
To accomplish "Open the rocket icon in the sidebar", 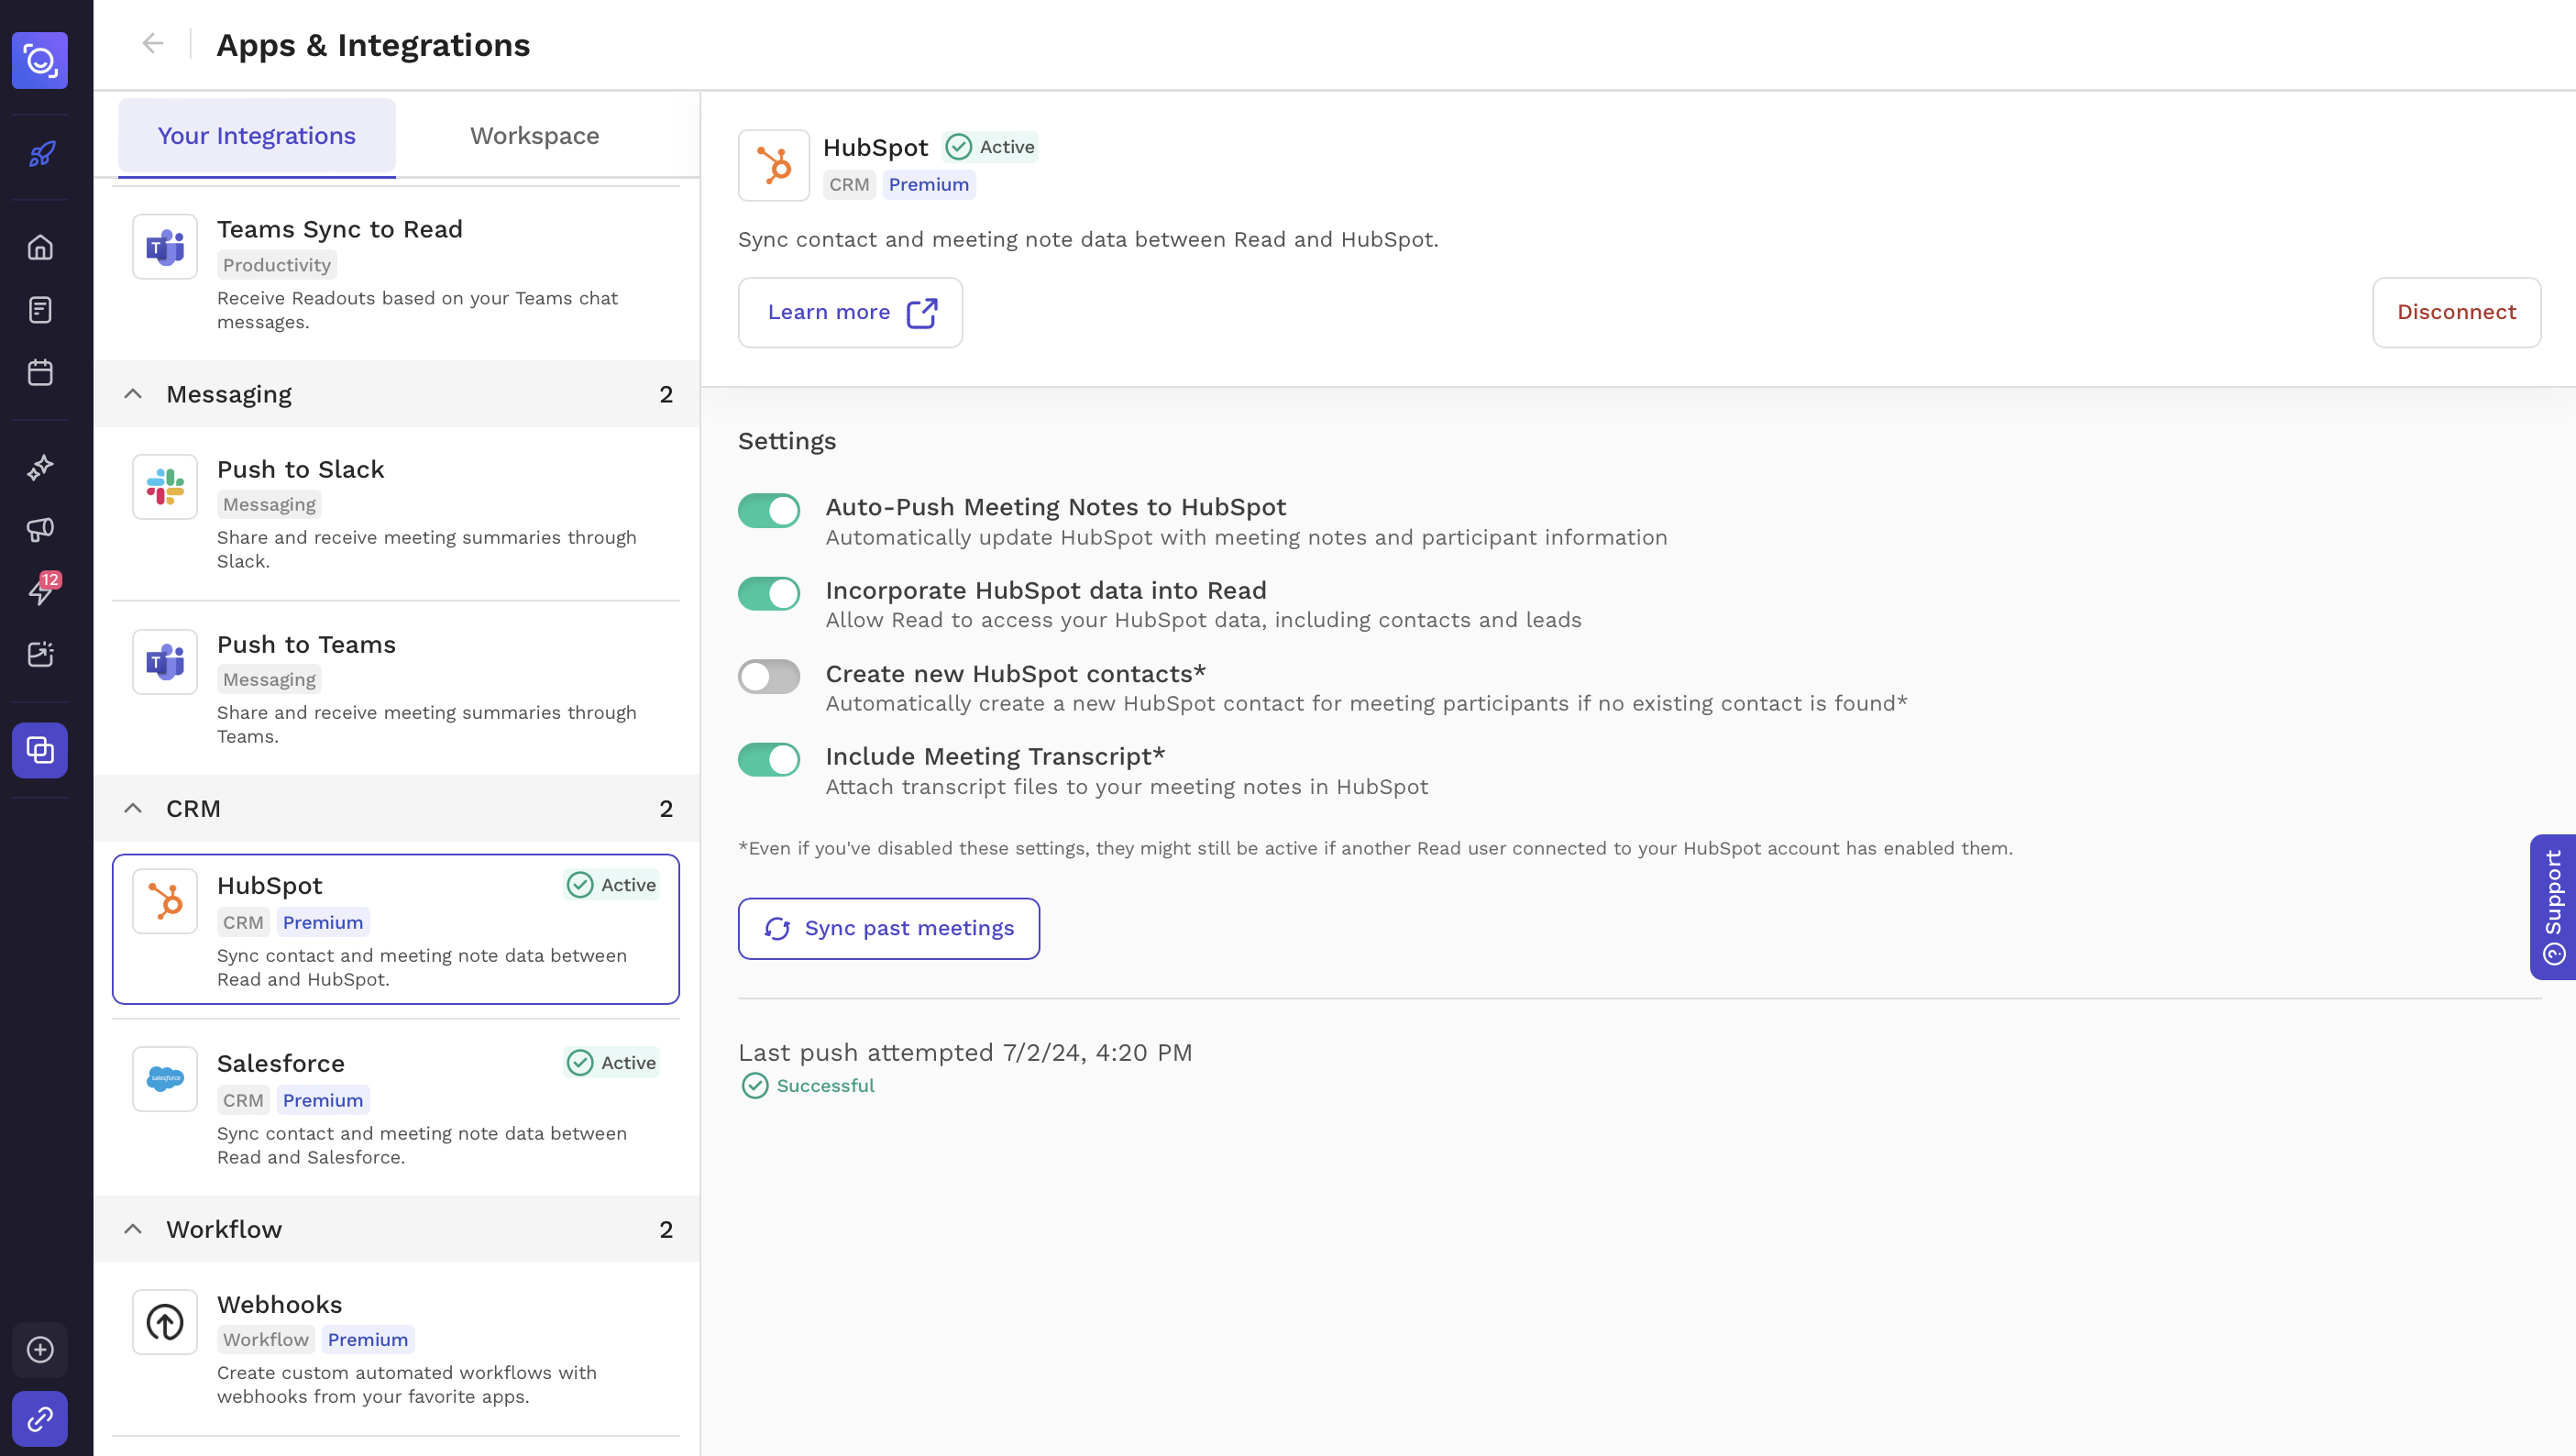I will coord(40,153).
